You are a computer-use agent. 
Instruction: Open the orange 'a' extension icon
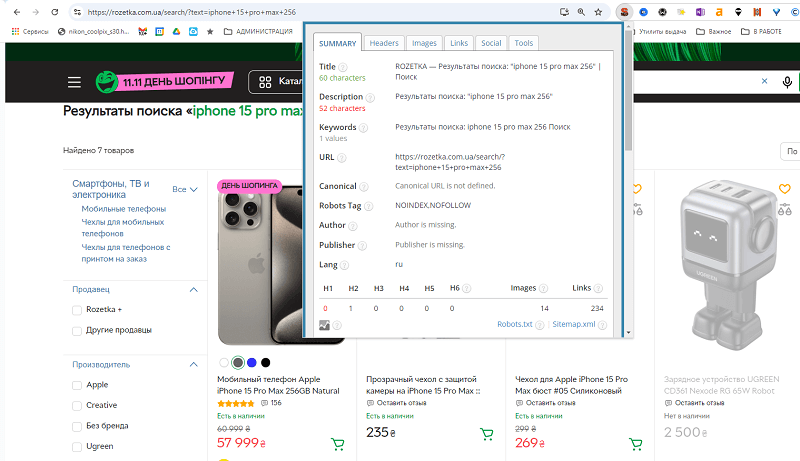point(719,12)
